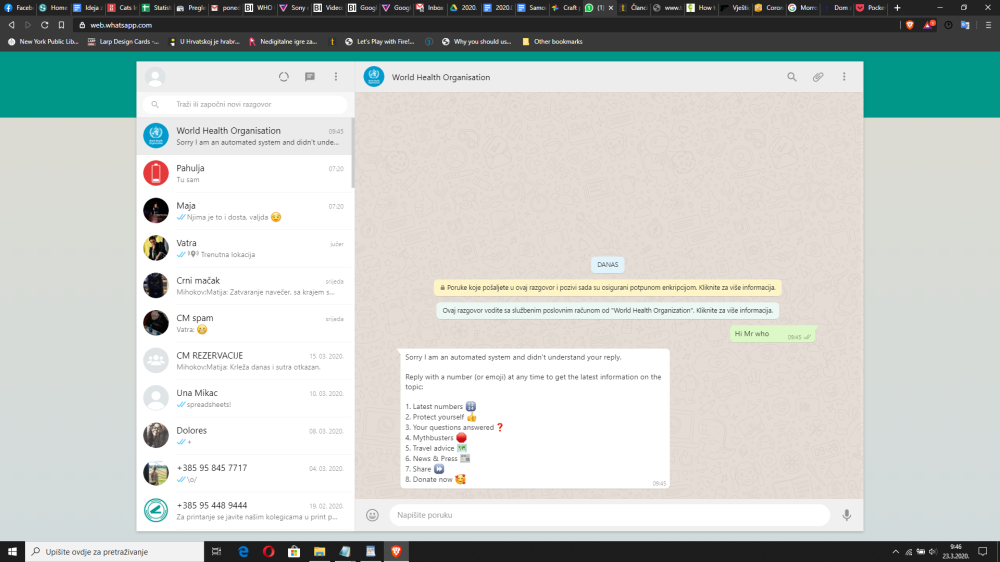Open the +385 95 448 9444 chat
This screenshot has height=562, width=1000.
[x=245, y=510]
